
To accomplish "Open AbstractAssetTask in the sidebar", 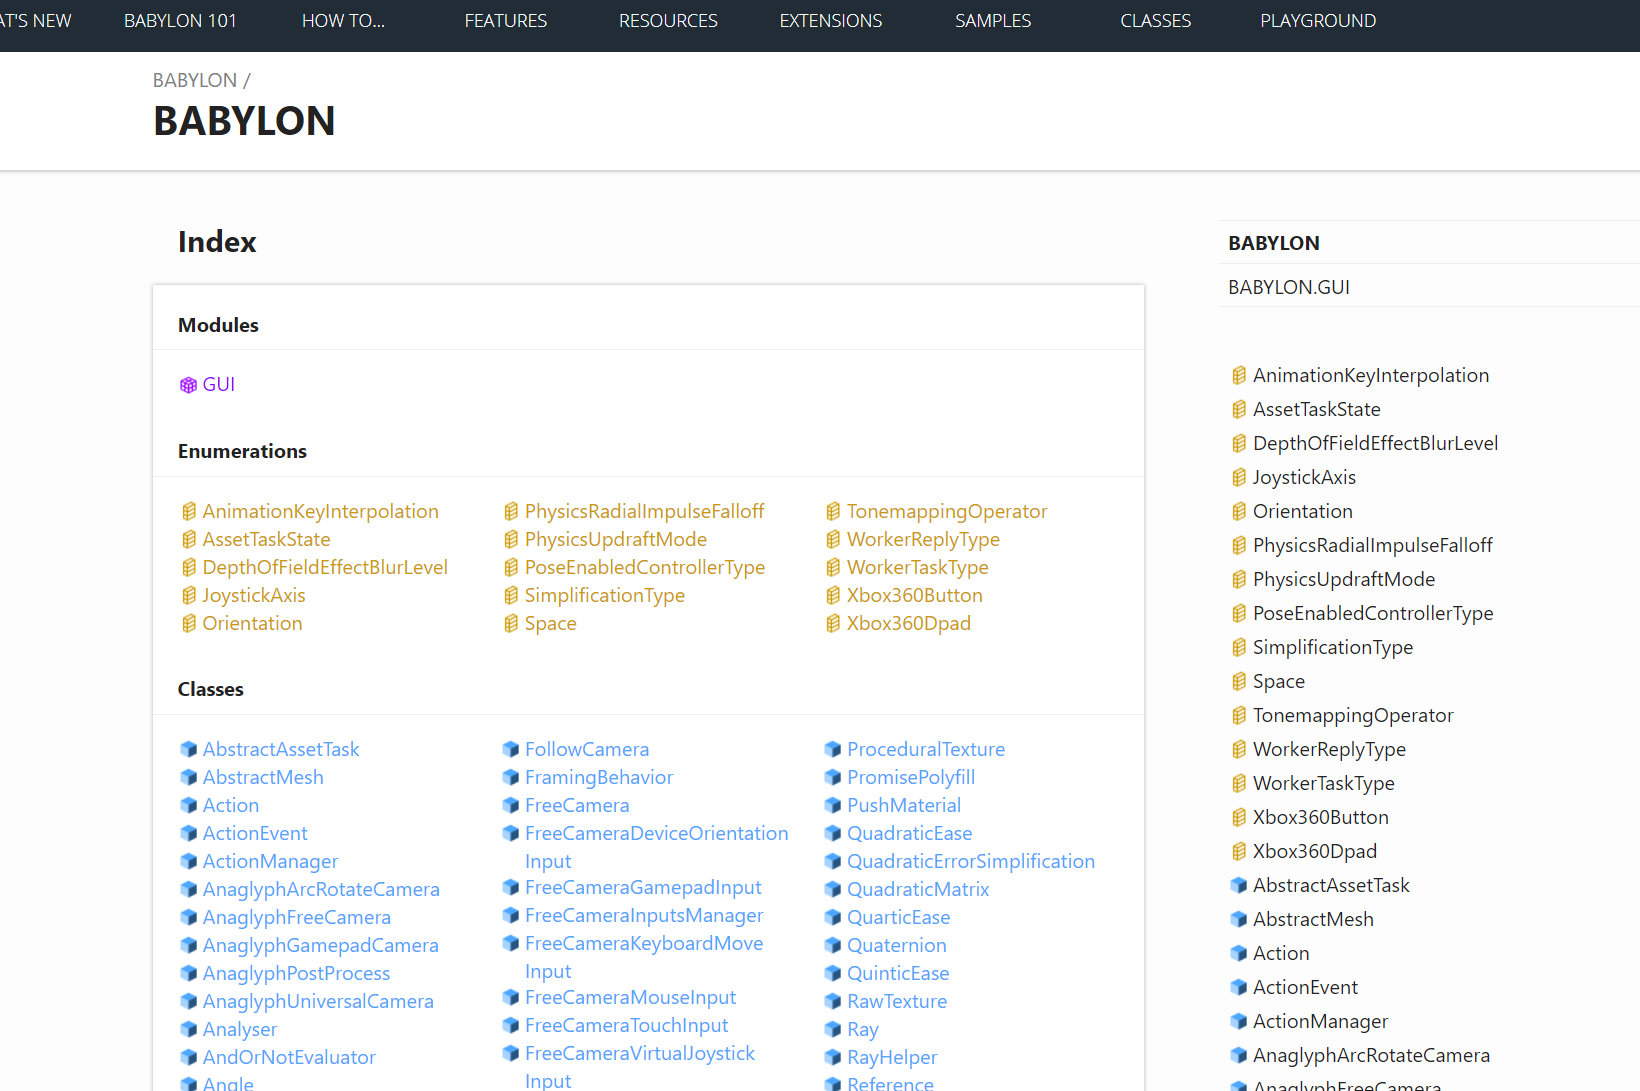I will click(1331, 885).
